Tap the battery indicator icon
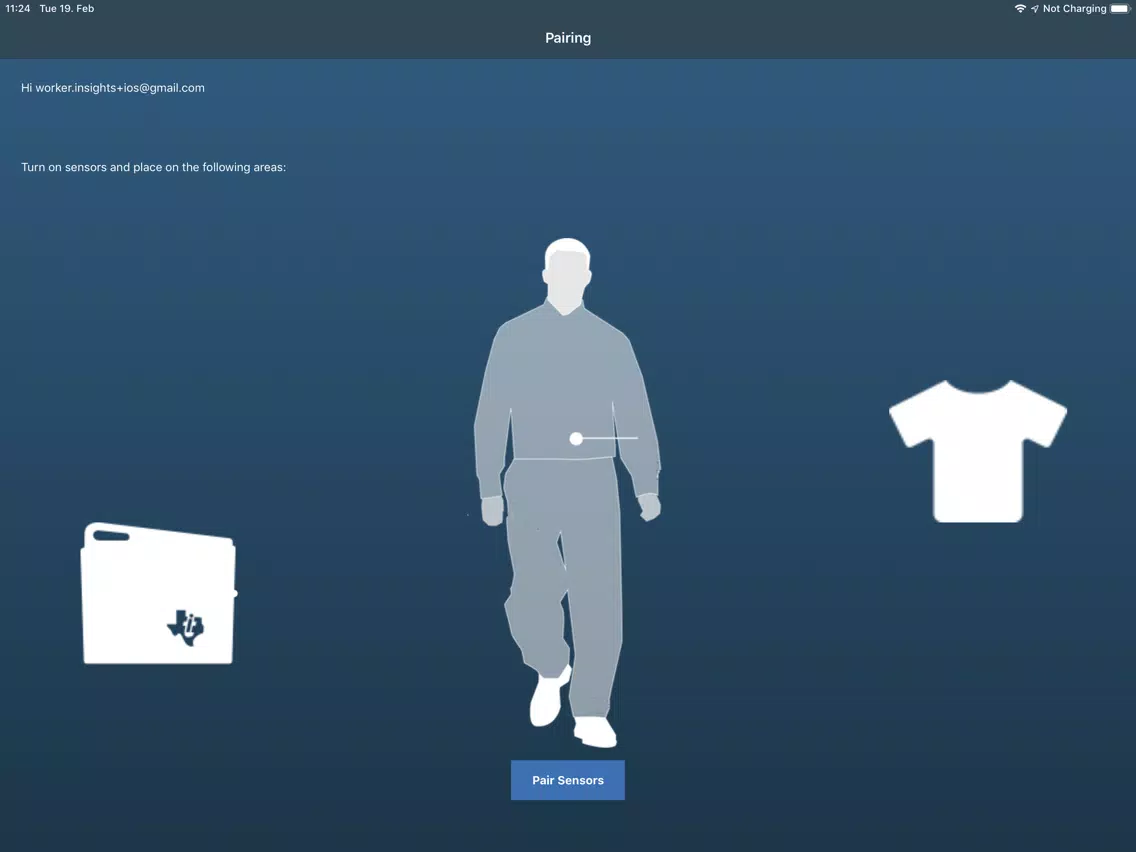 [1120, 9]
